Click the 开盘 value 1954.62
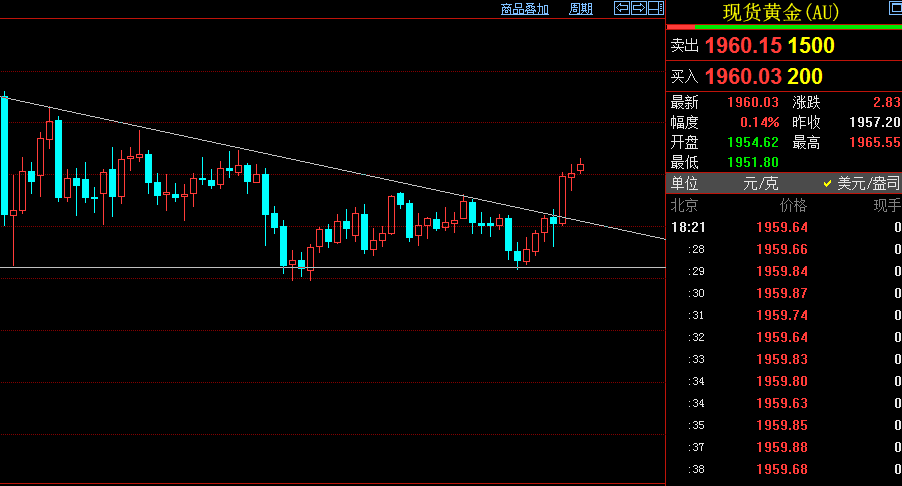Viewport: 902px width, 486px height. tap(752, 142)
